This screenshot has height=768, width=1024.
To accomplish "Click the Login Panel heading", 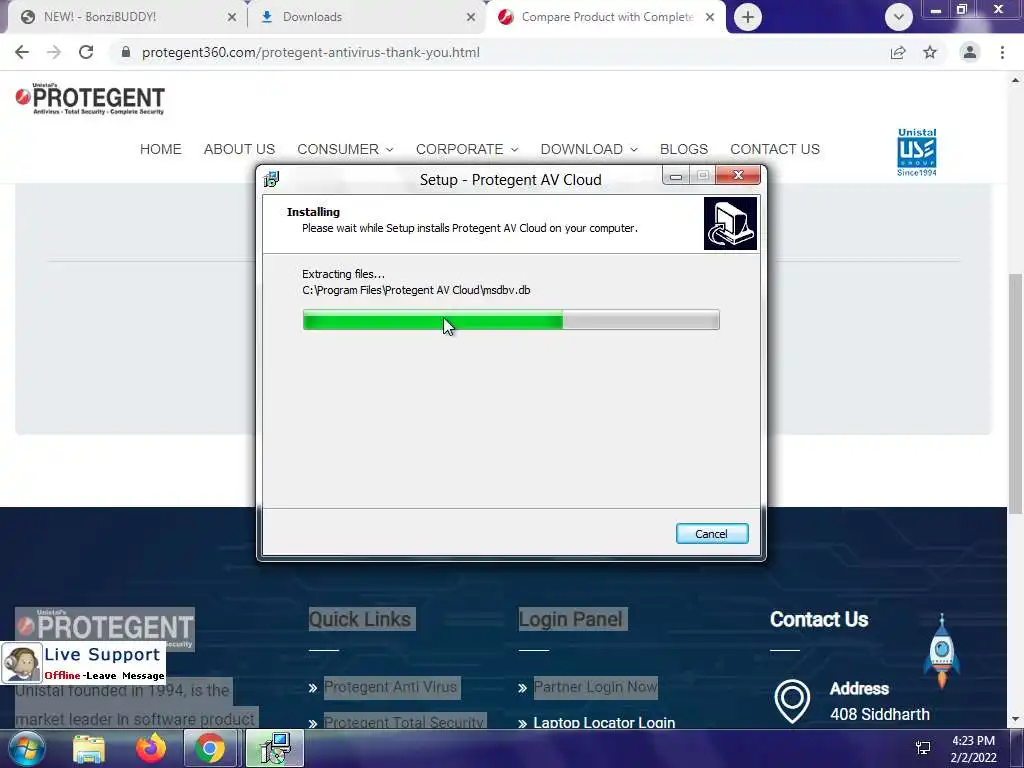I will coord(570,619).
